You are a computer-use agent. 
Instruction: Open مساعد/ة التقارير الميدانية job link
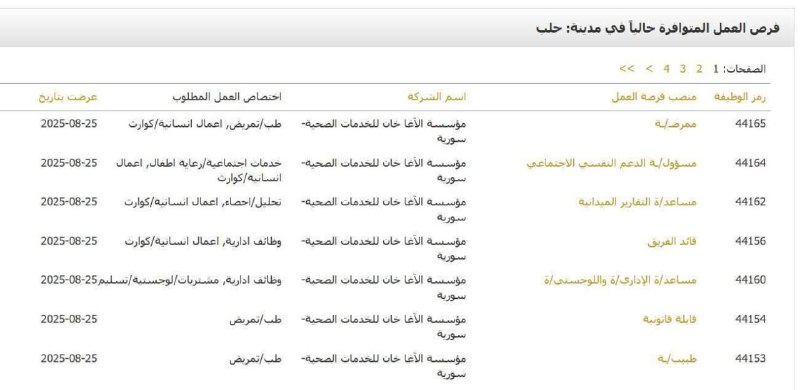637,202
